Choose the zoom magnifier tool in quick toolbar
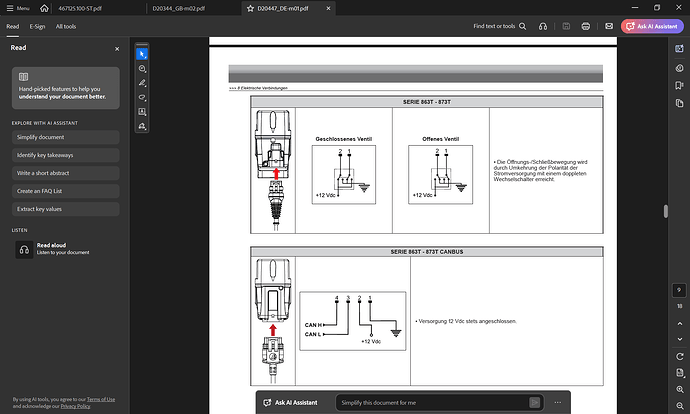The width and height of the screenshot is (690, 414). (x=142, y=69)
